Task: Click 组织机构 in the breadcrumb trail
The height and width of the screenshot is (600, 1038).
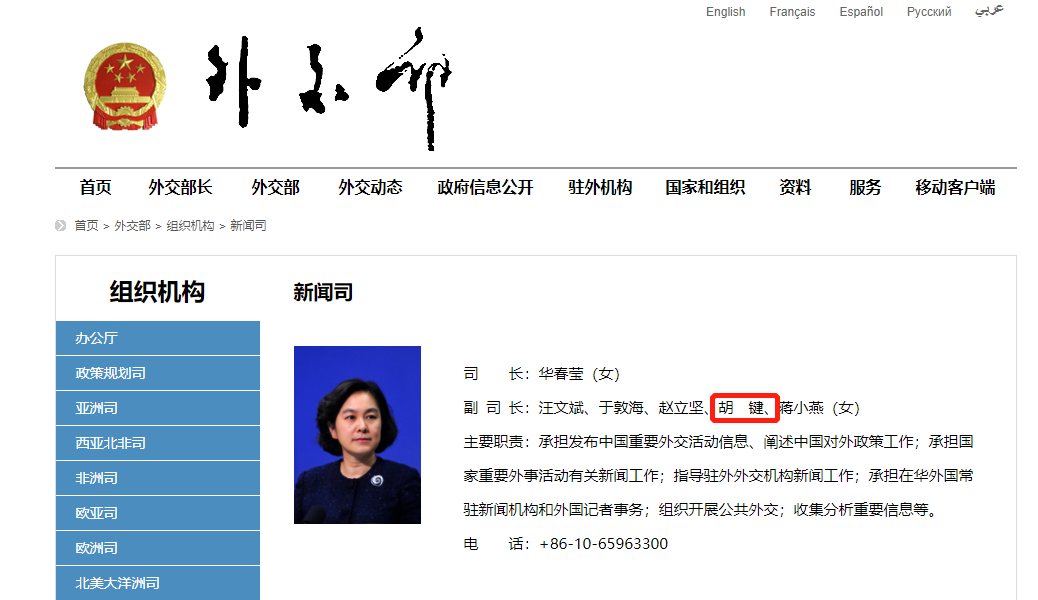Action: tap(190, 226)
